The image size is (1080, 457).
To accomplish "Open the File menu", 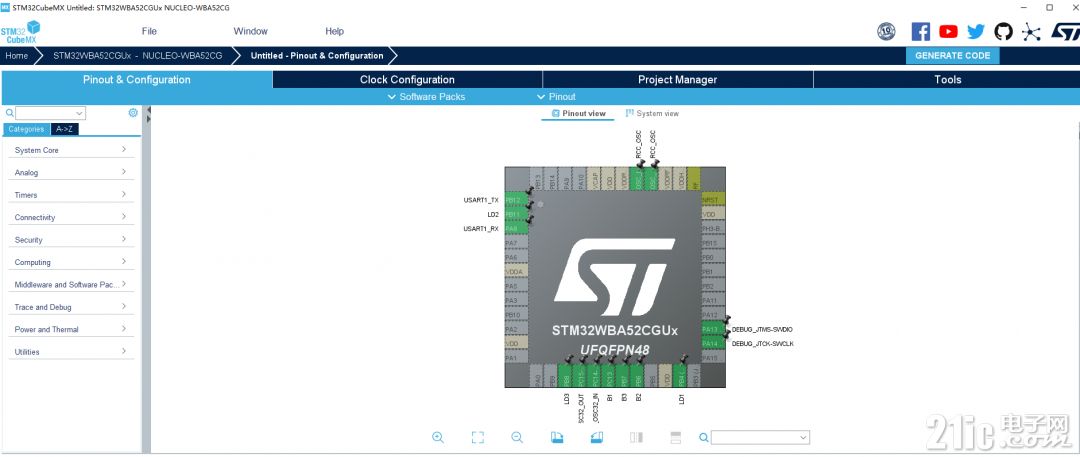I will pyautogui.click(x=149, y=31).
